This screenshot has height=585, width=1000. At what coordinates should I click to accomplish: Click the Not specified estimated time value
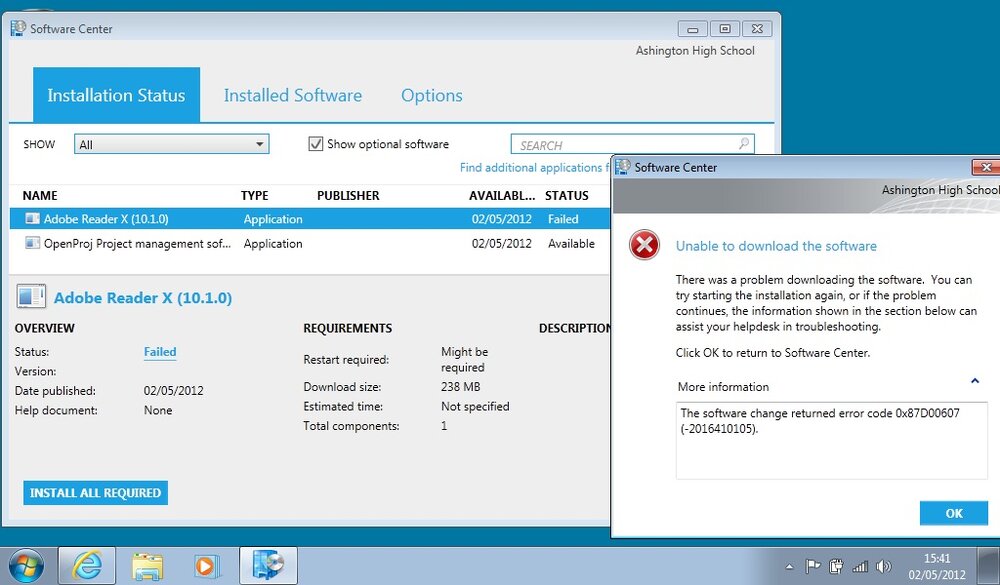click(475, 406)
